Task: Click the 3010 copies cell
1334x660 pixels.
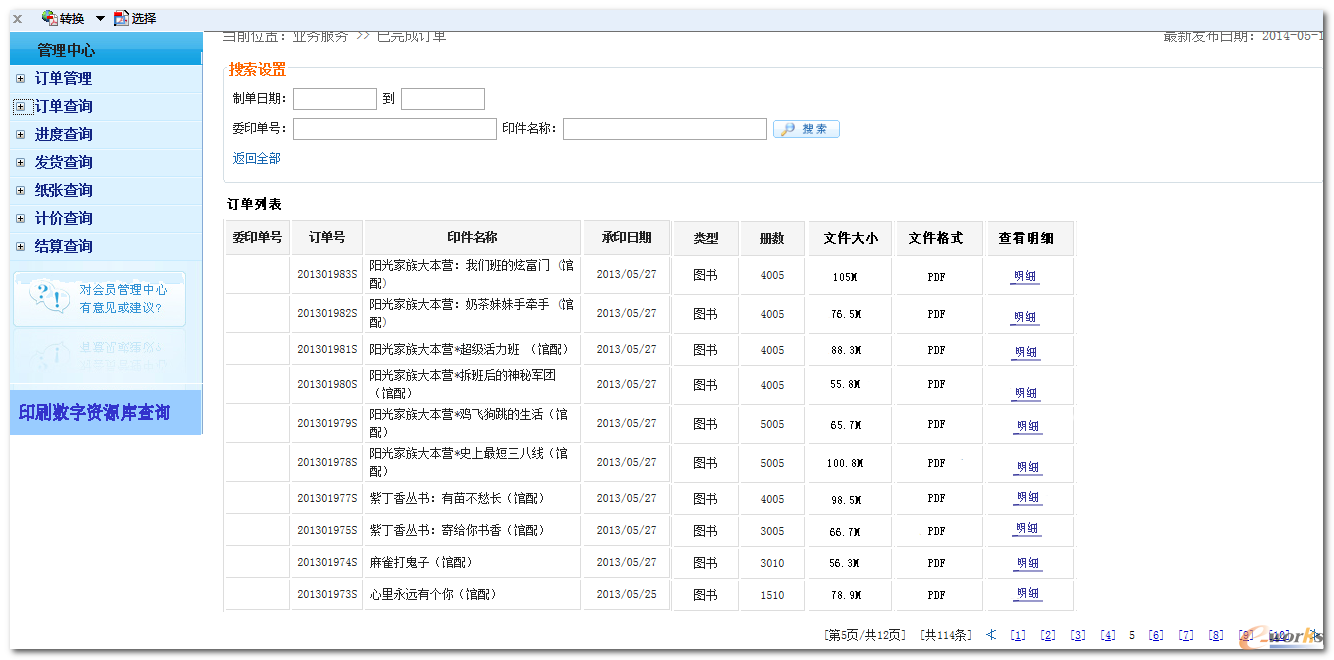Action: 772,563
